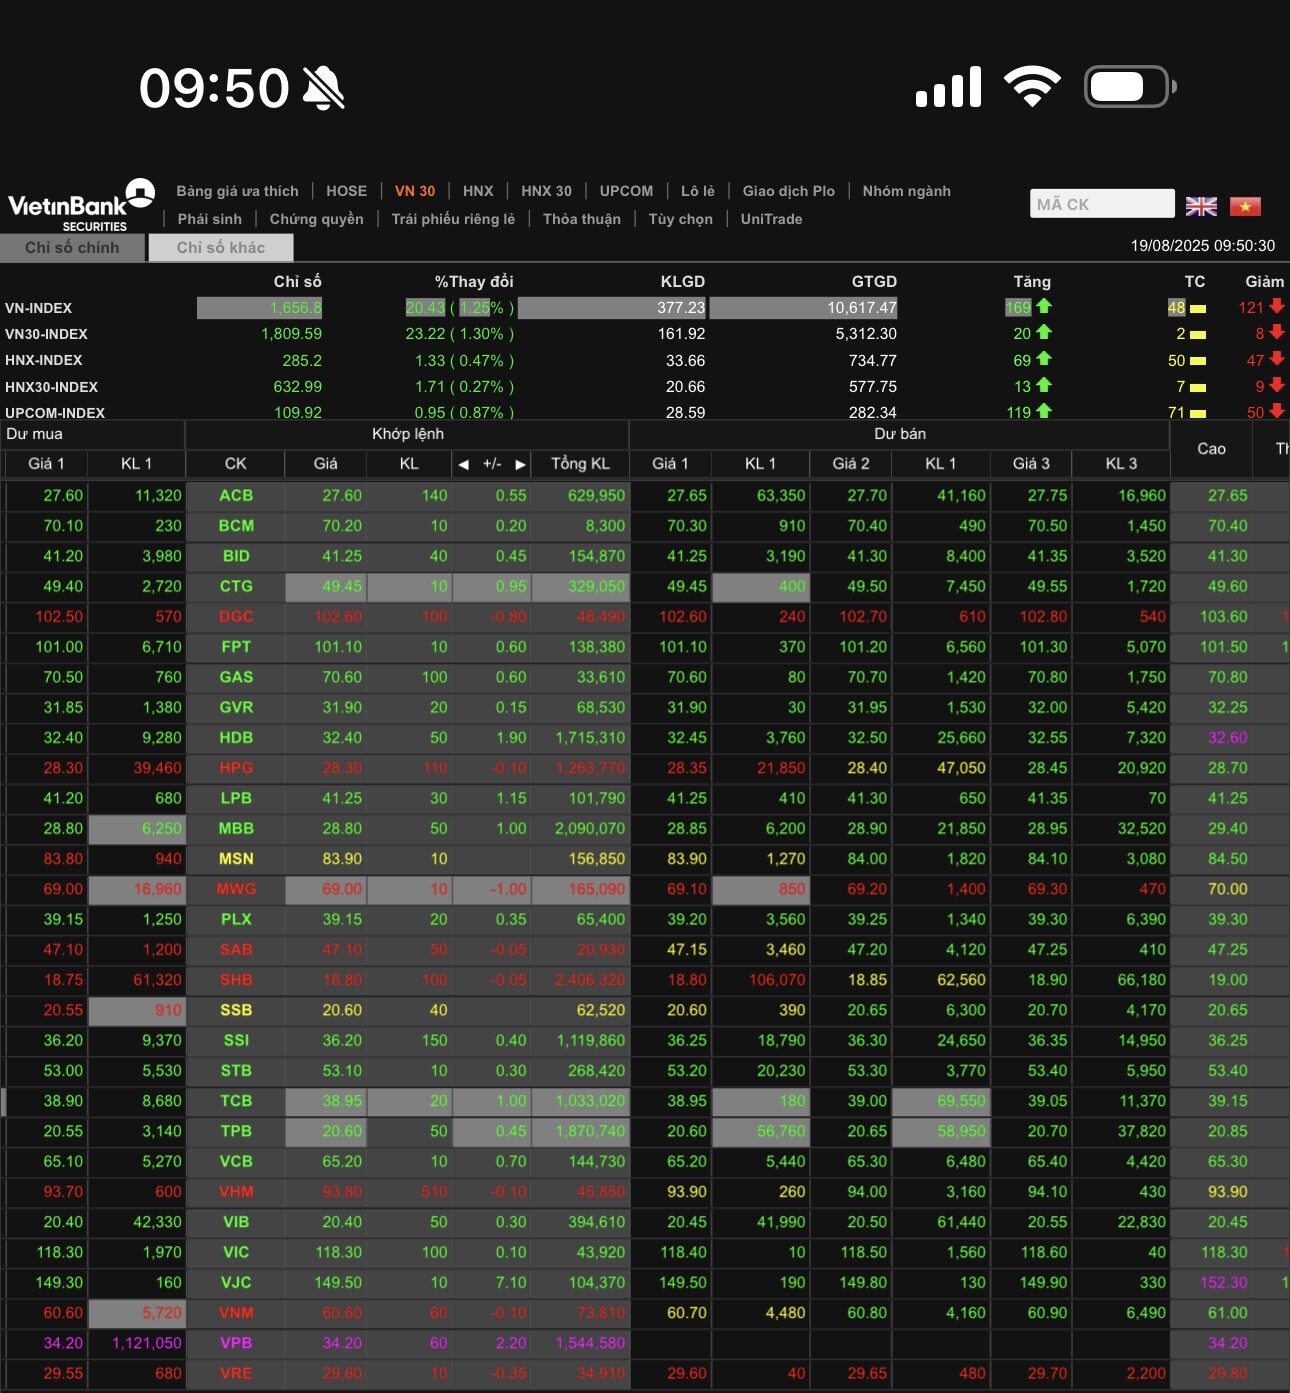Open the TCB stock ticker
This screenshot has width=1290, height=1393.
(236, 1101)
